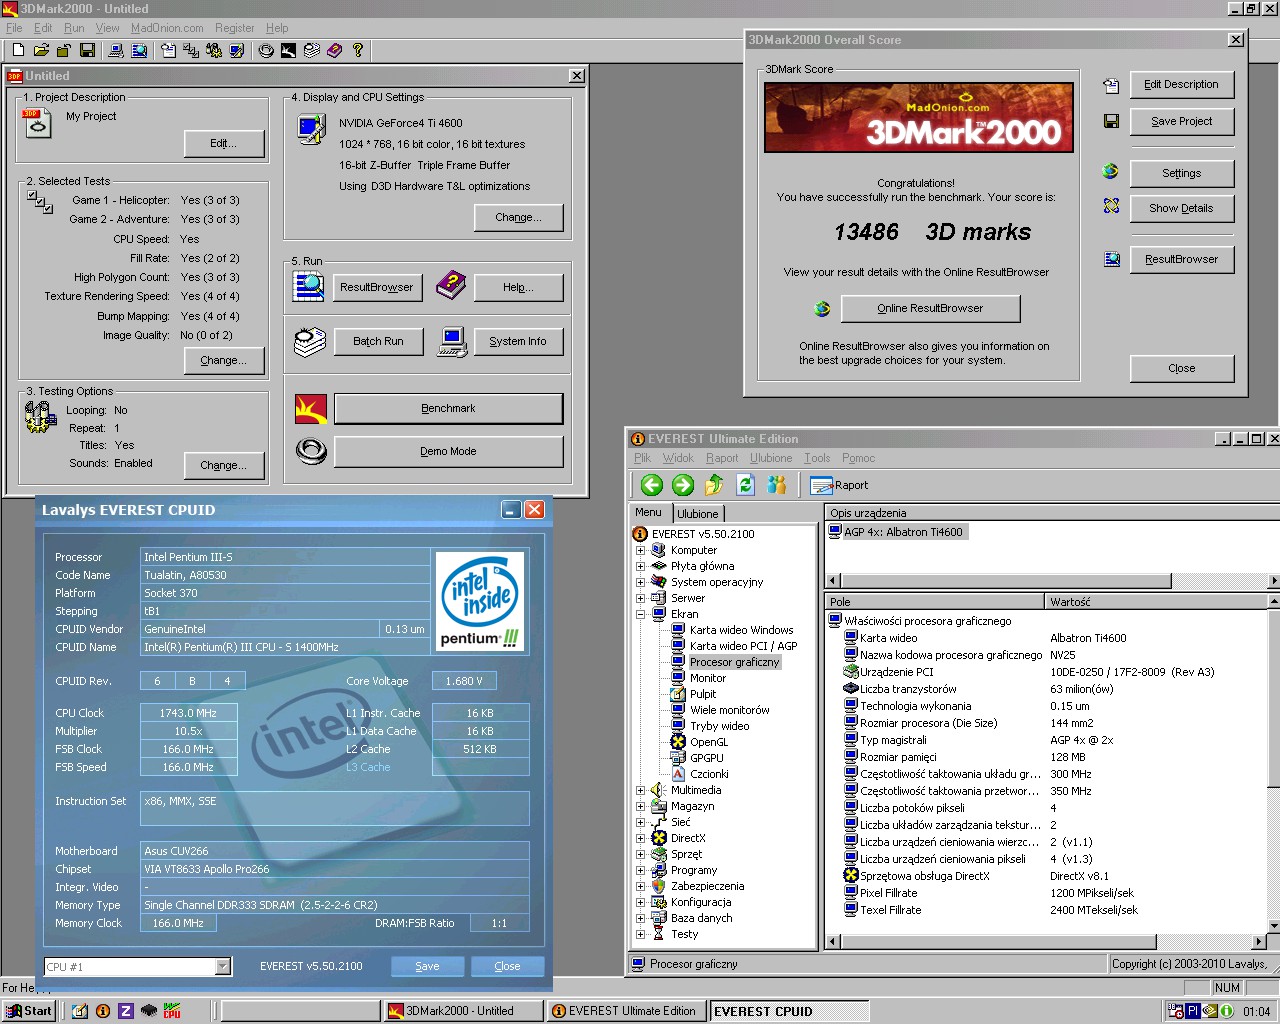Click Change in Display and CPU Settings

click(518, 217)
